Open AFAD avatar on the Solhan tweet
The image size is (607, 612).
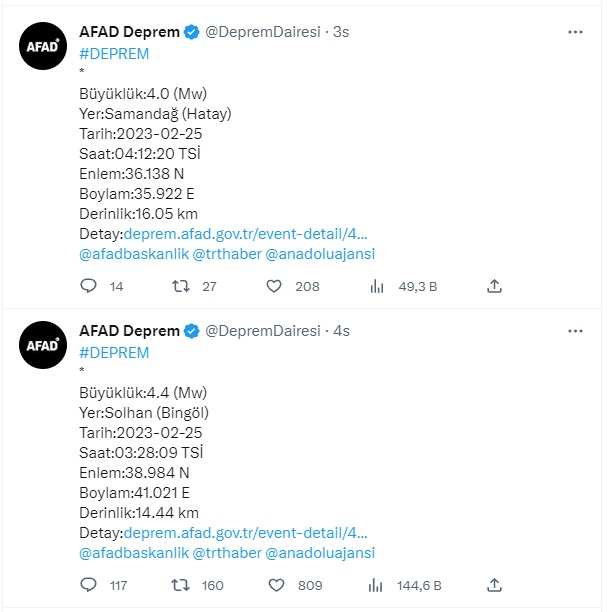[44, 345]
